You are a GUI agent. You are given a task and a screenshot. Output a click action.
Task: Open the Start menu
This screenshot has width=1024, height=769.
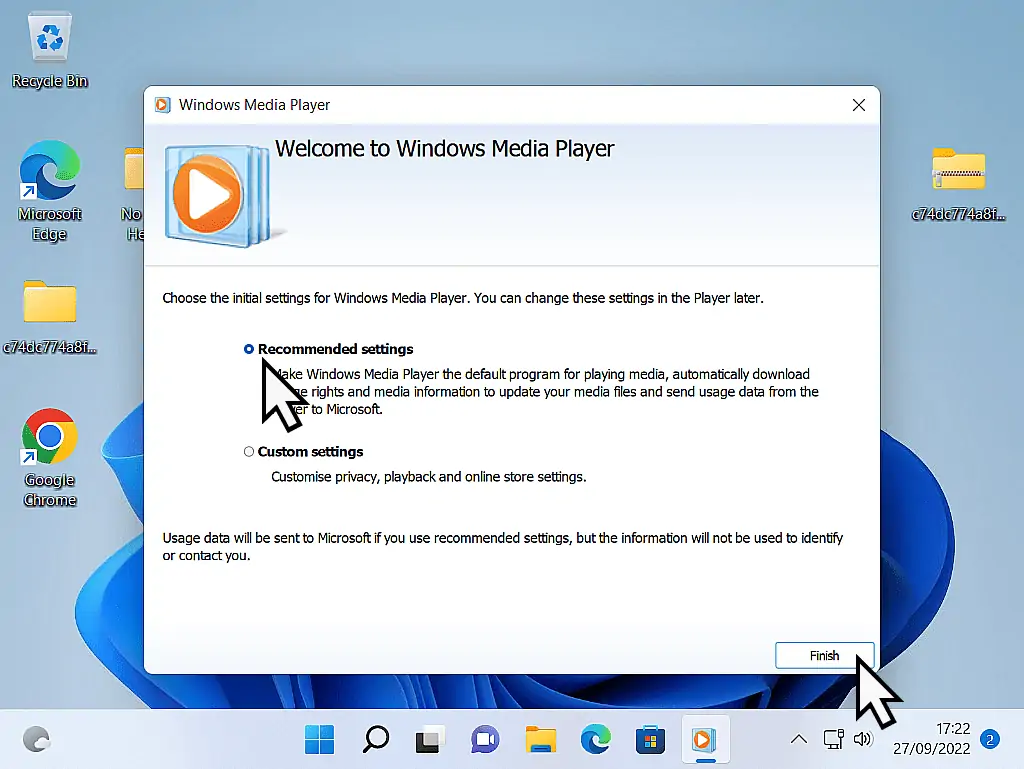pos(319,739)
